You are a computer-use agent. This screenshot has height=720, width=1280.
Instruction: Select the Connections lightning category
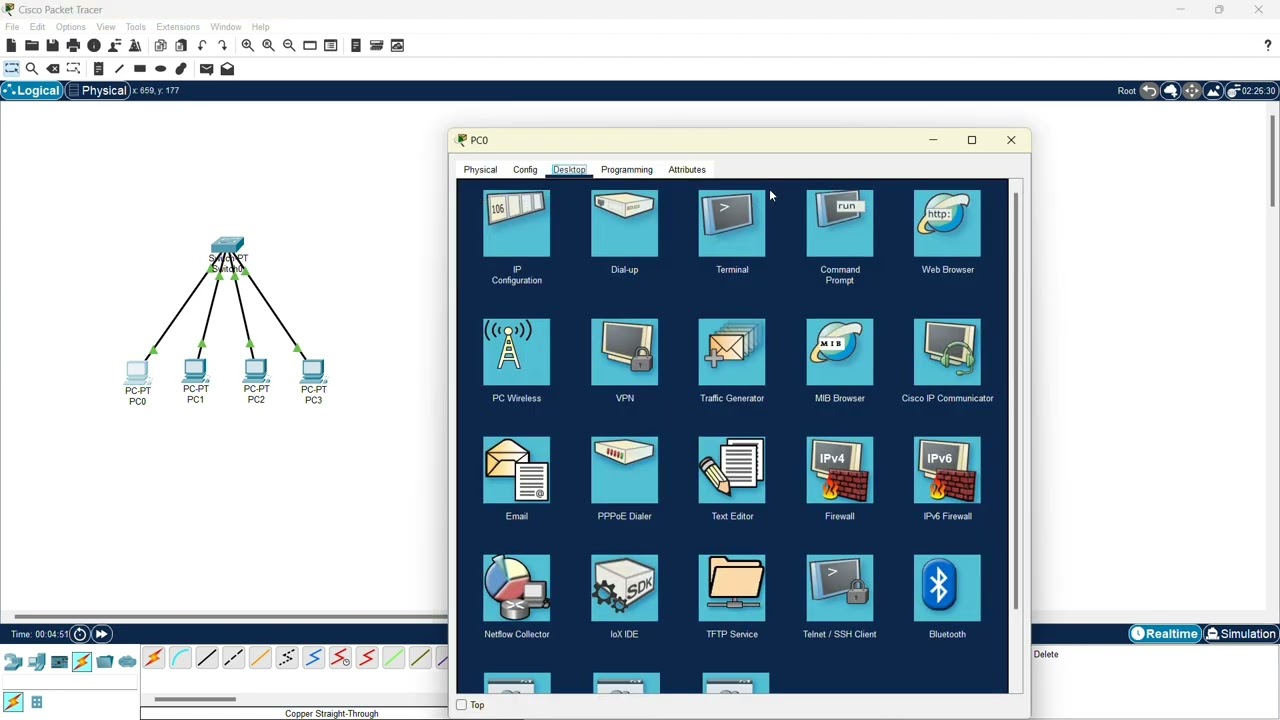(81, 661)
